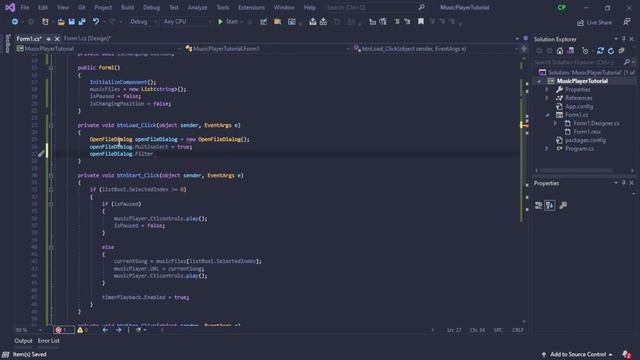
Task: Toggle Auto Hide pin on Solution Explorer
Action: point(623,39)
